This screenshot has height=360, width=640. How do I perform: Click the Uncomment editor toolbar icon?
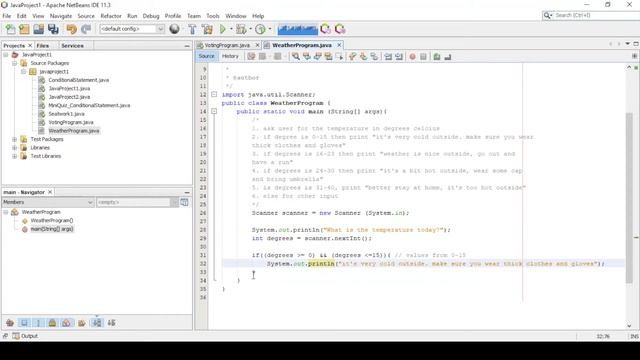pos(448,56)
